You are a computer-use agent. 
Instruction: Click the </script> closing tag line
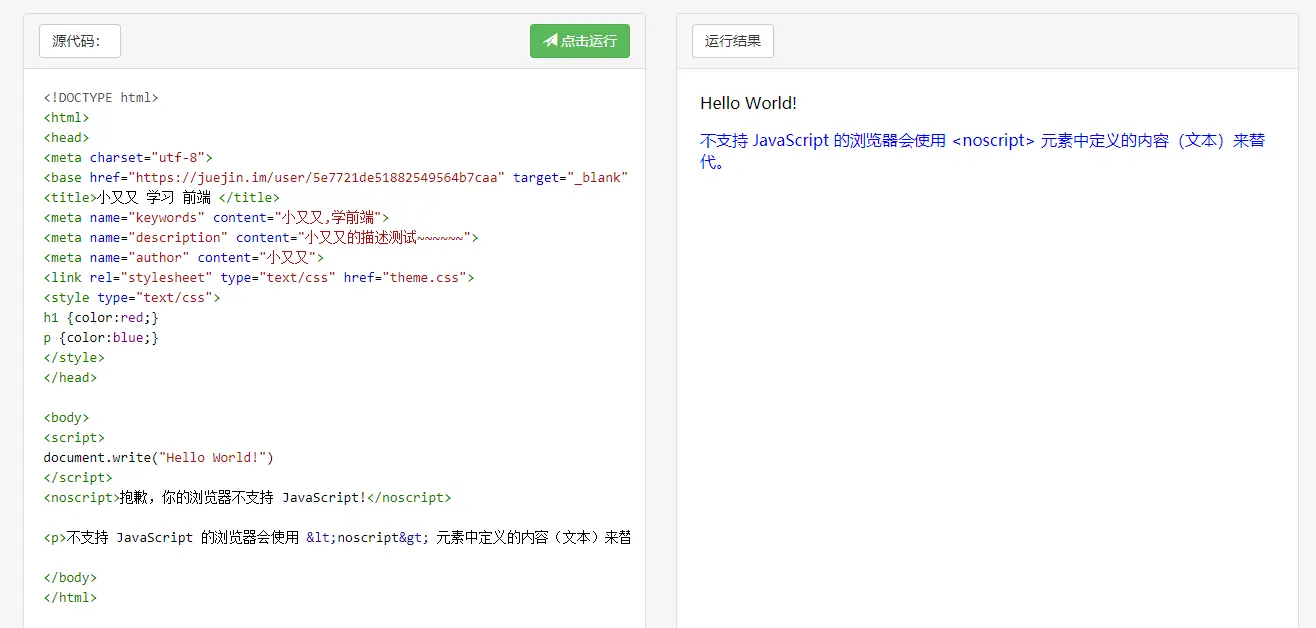pyautogui.click(x=78, y=478)
